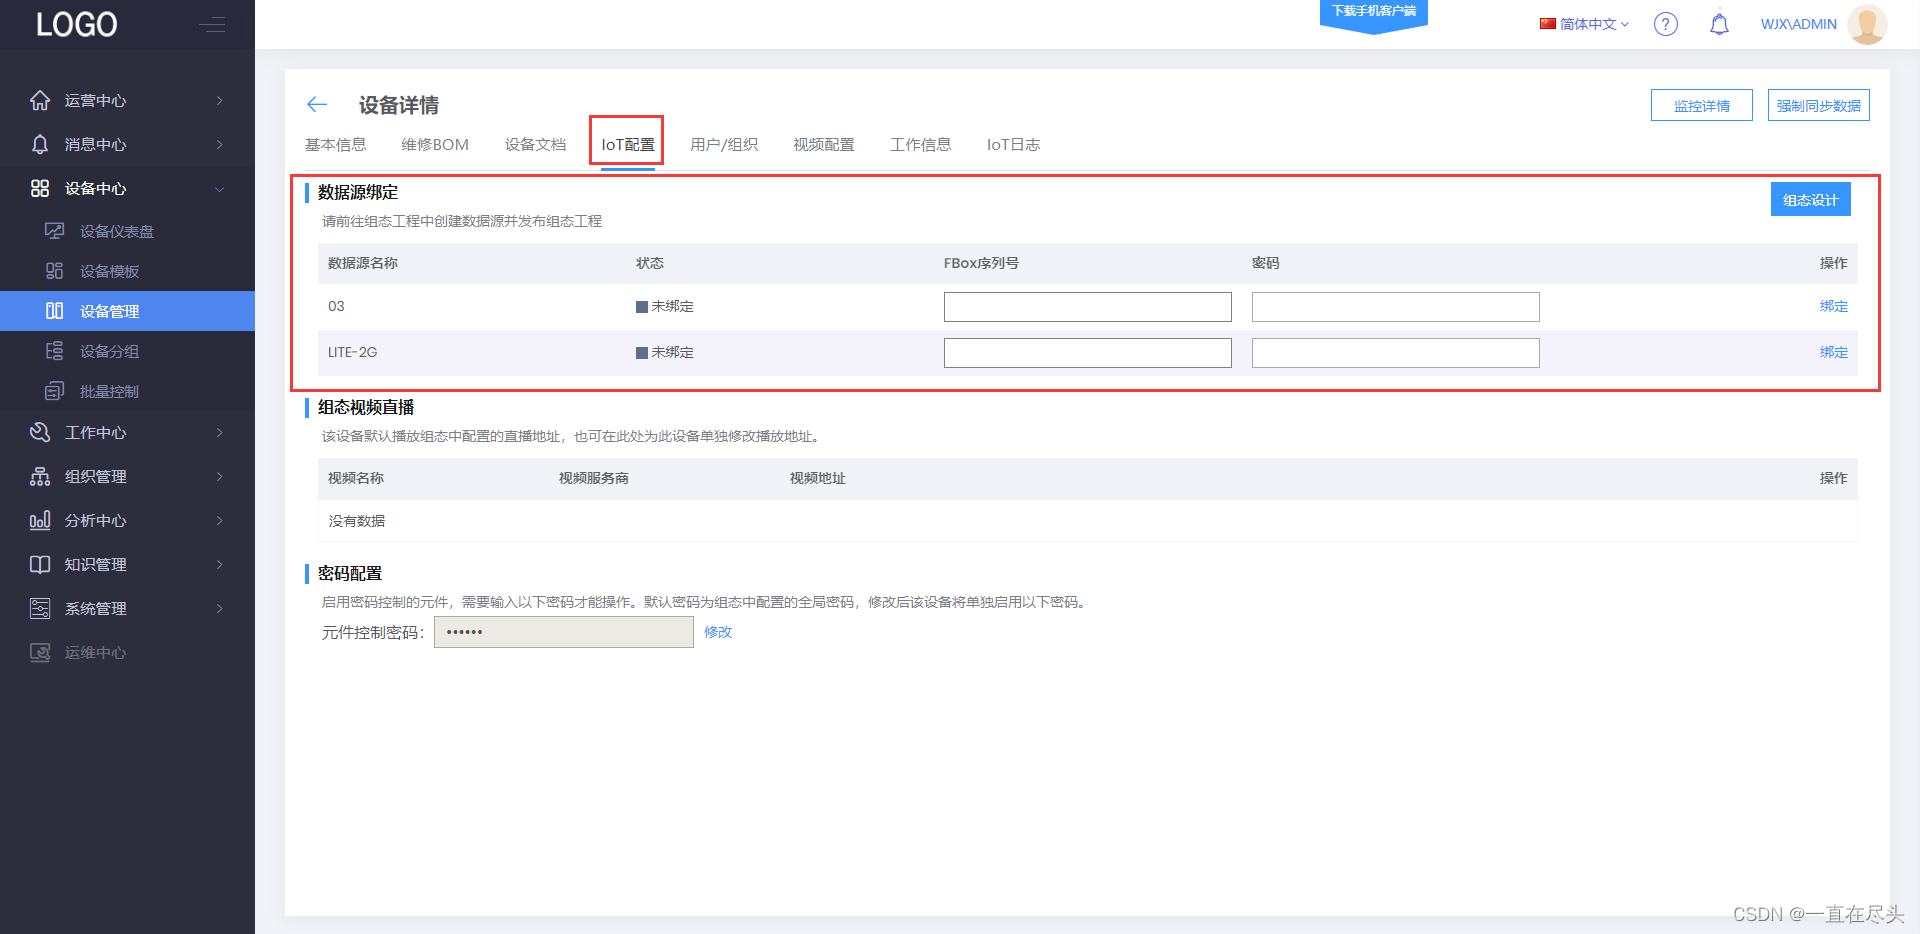
Task: Click the 运维中心 icon
Action: tap(40, 652)
